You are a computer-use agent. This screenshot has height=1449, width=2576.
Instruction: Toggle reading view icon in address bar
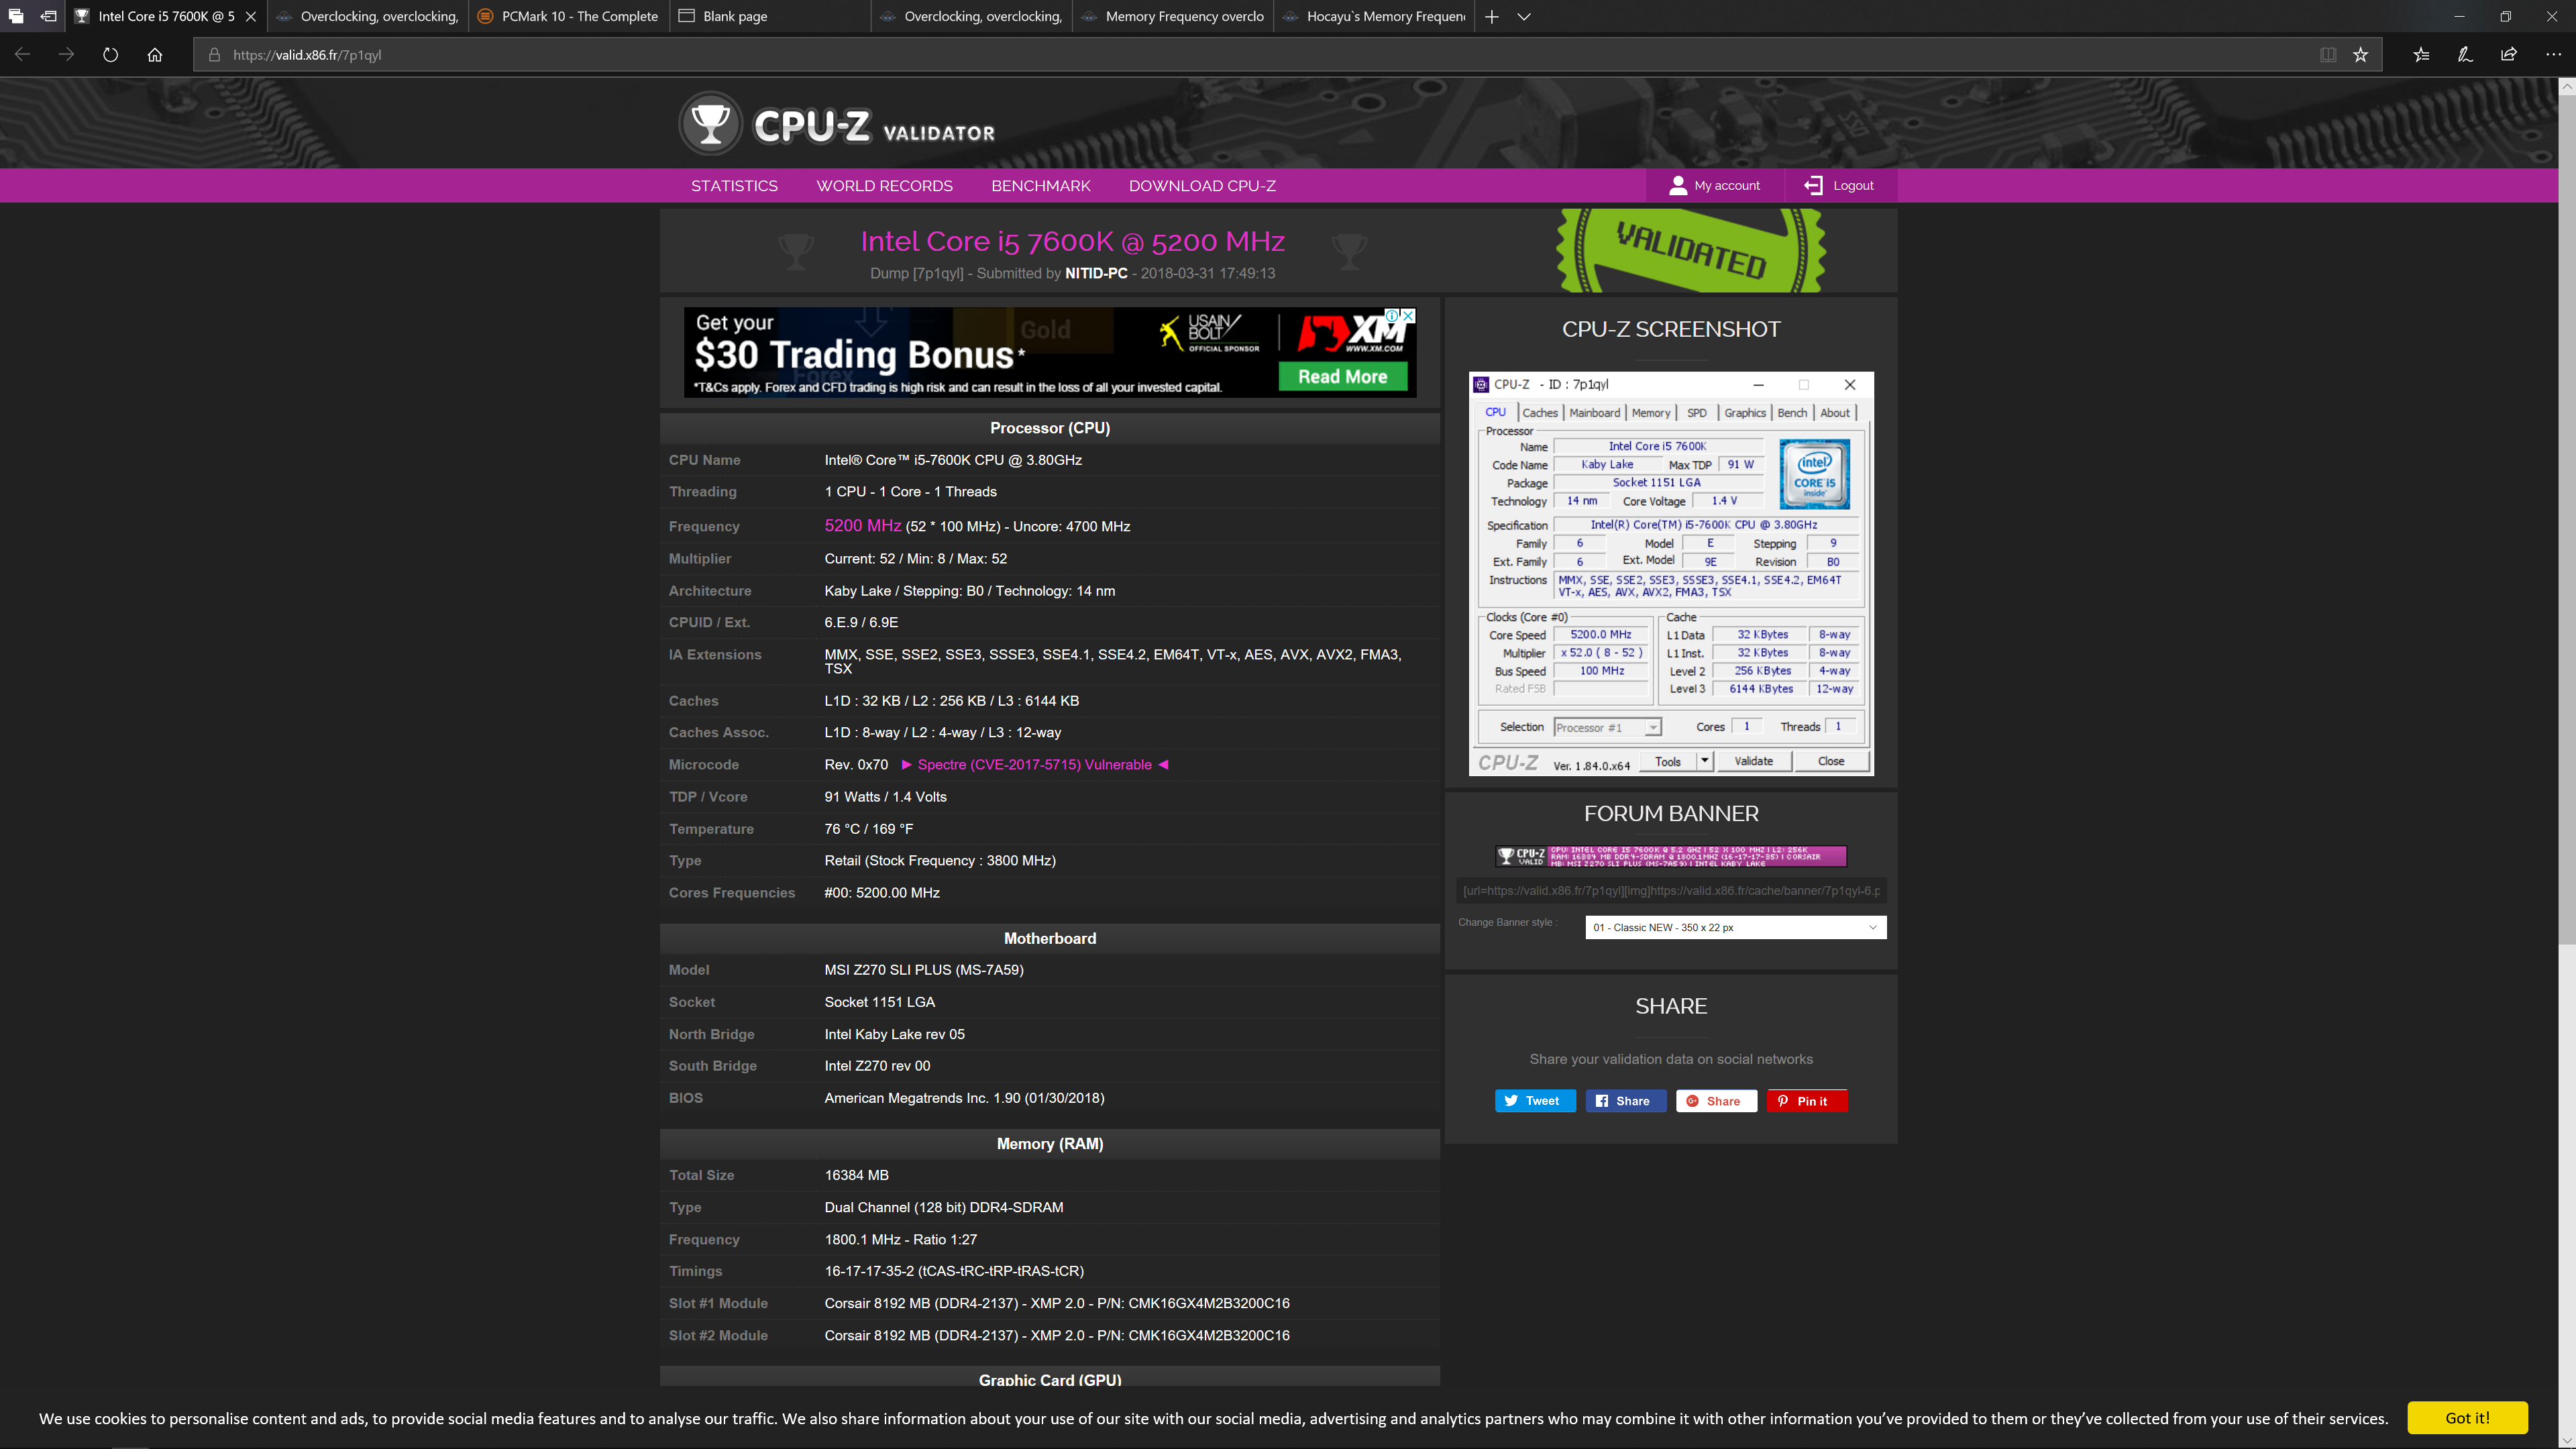[x=2328, y=55]
